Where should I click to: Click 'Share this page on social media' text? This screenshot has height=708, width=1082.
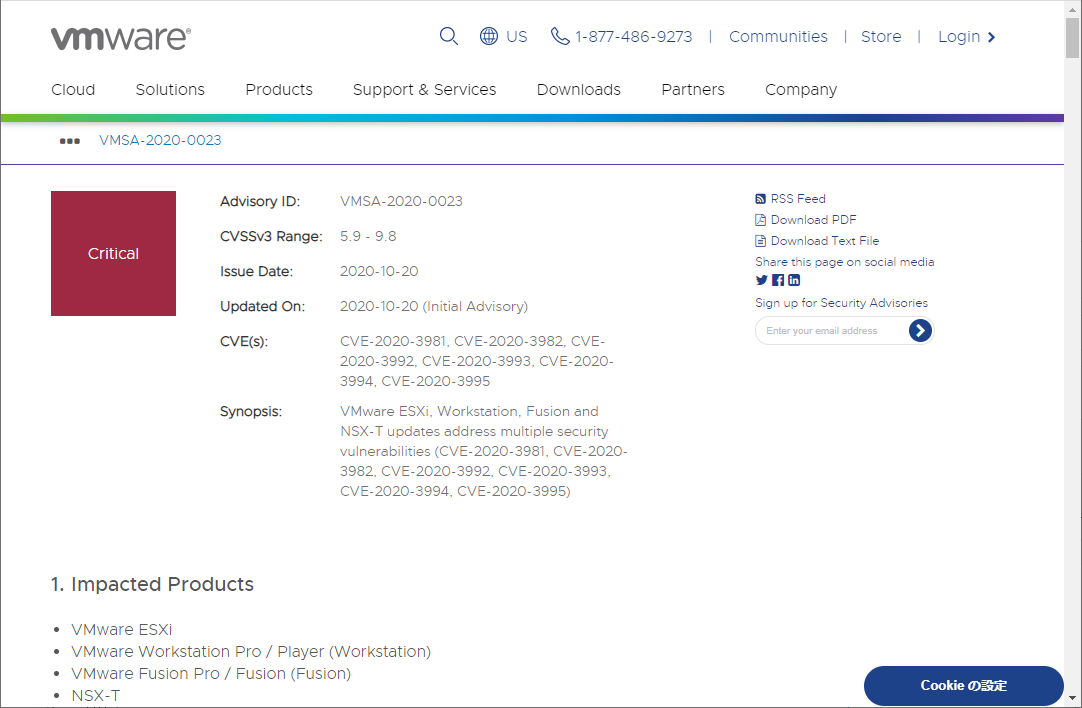point(845,262)
